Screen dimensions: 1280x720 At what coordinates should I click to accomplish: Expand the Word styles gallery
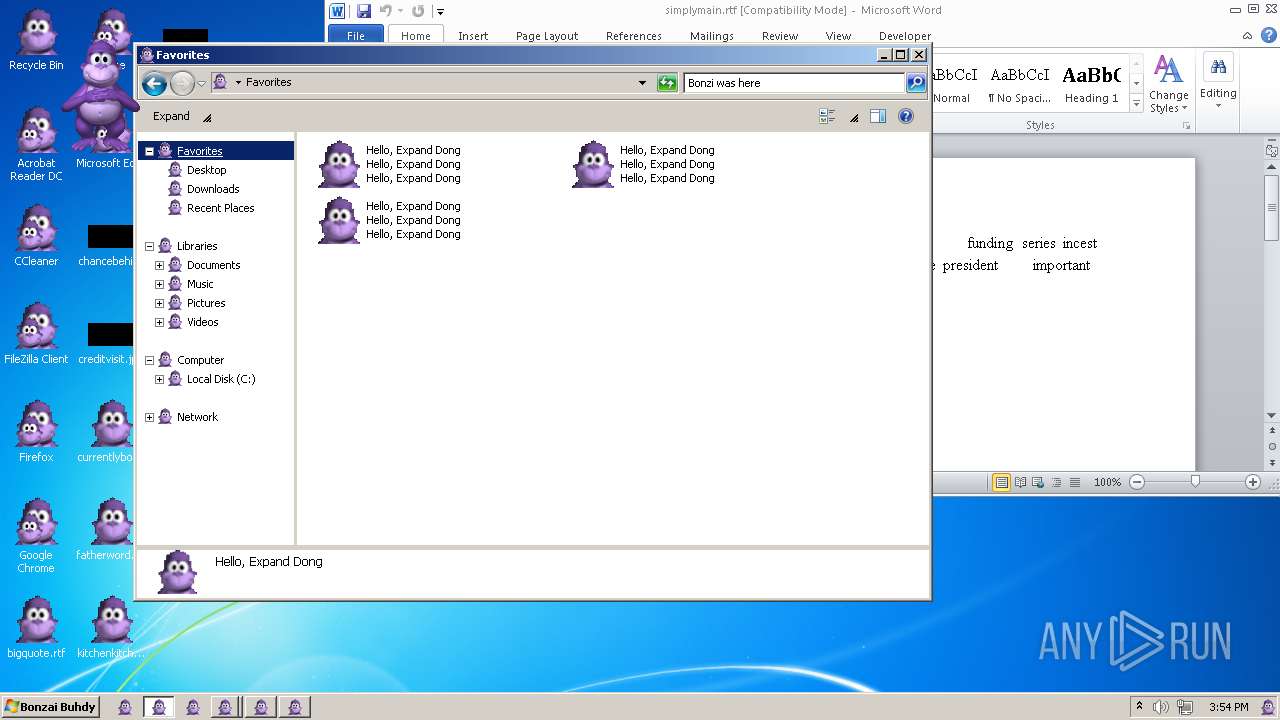tap(1137, 104)
